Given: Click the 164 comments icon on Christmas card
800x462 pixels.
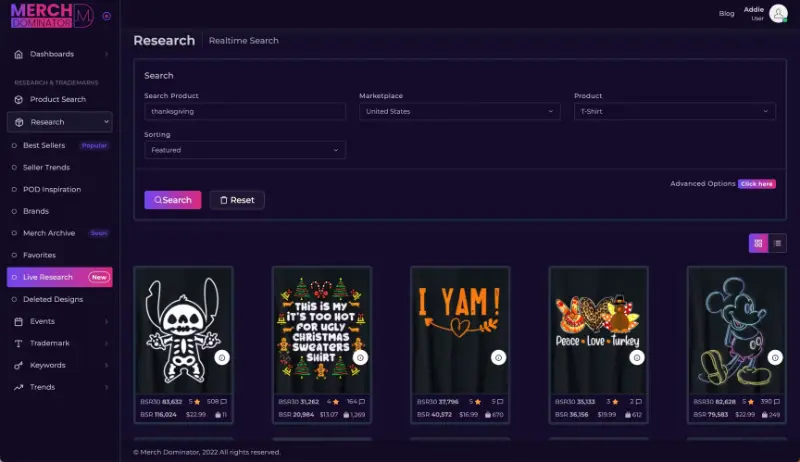Looking at the screenshot, I should click(362, 402).
